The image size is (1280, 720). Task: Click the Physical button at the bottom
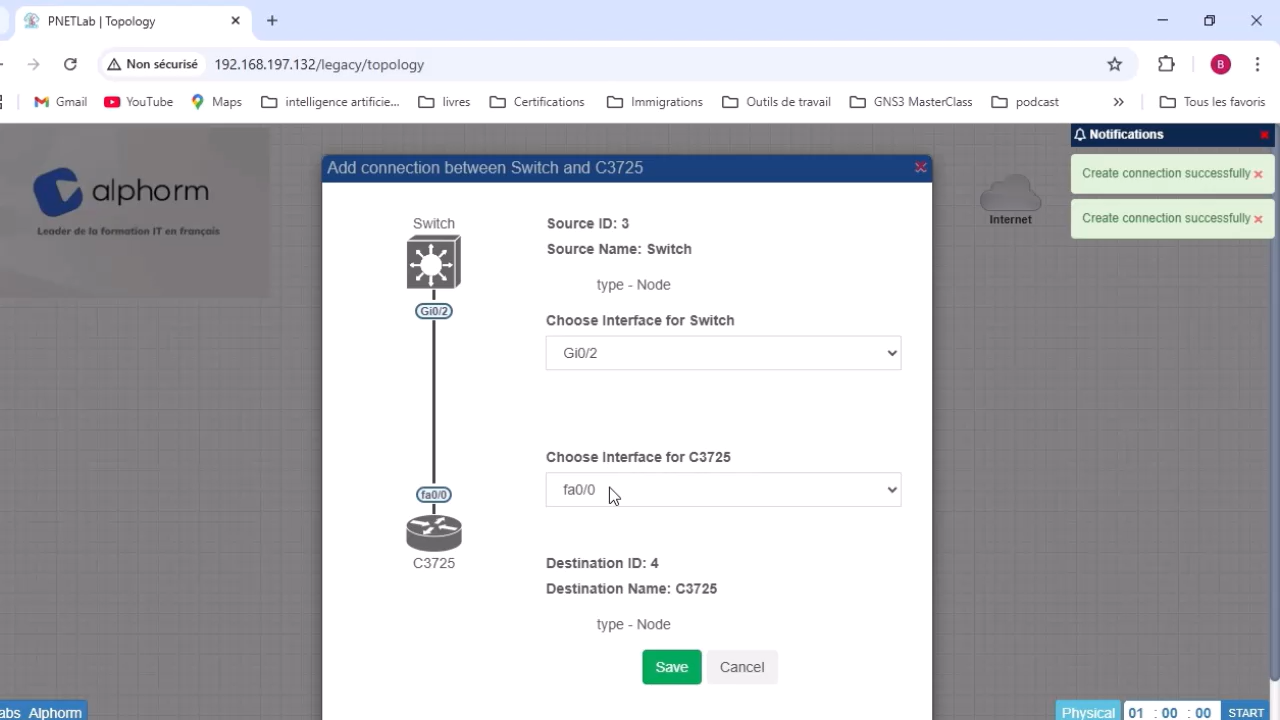click(1088, 712)
